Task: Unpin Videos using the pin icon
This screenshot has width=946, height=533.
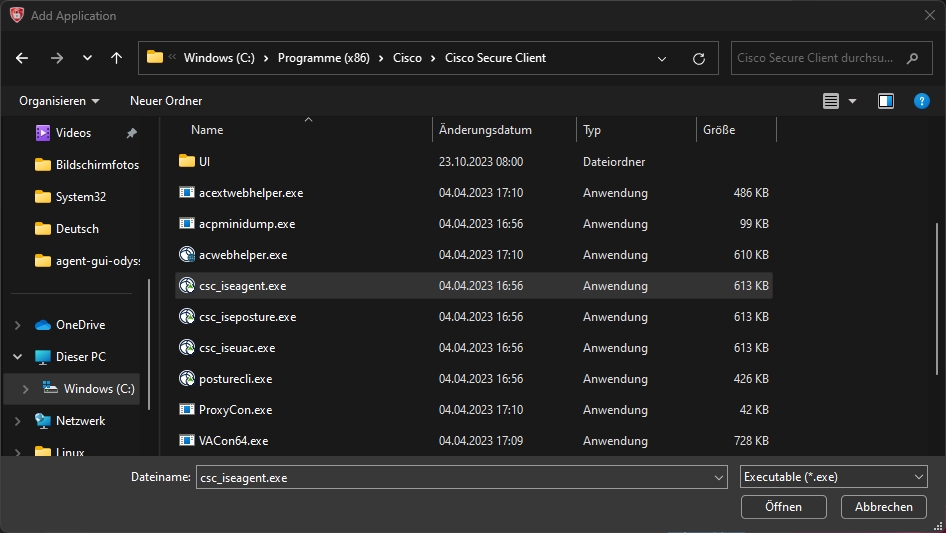Action: coord(131,133)
